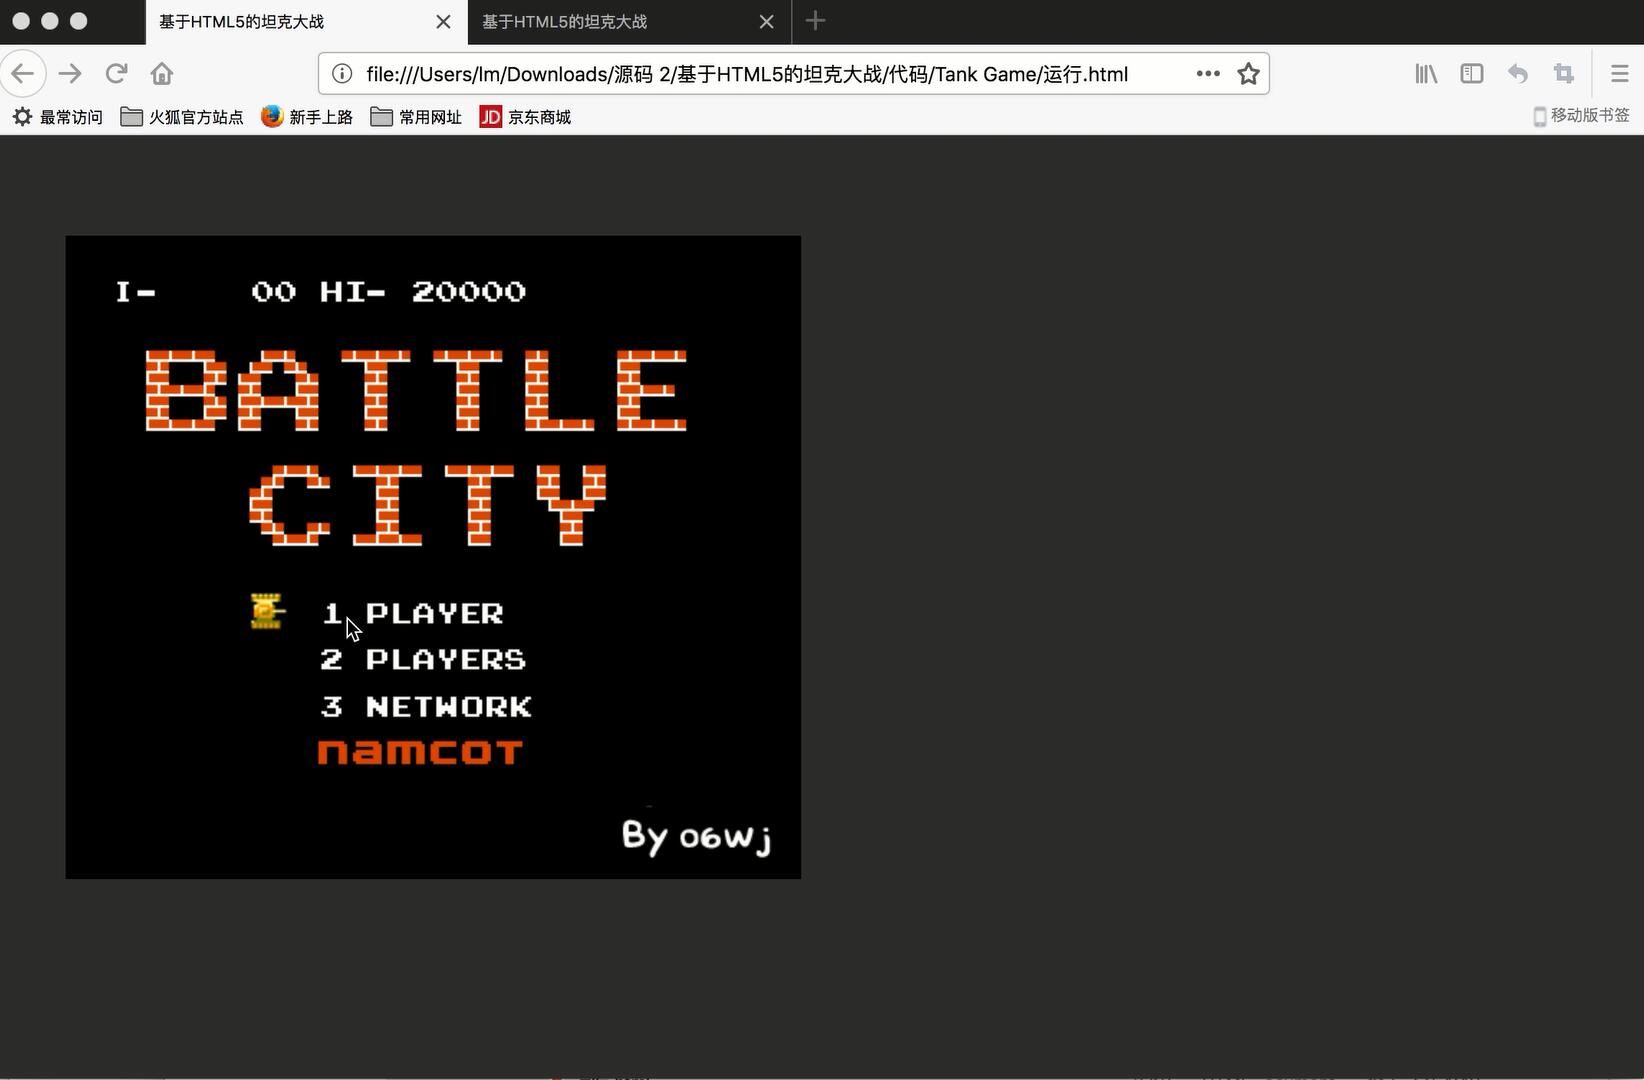Click the yellow tank selector cursor
Viewport: 1644px width, 1080px height.
pos(267,611)
